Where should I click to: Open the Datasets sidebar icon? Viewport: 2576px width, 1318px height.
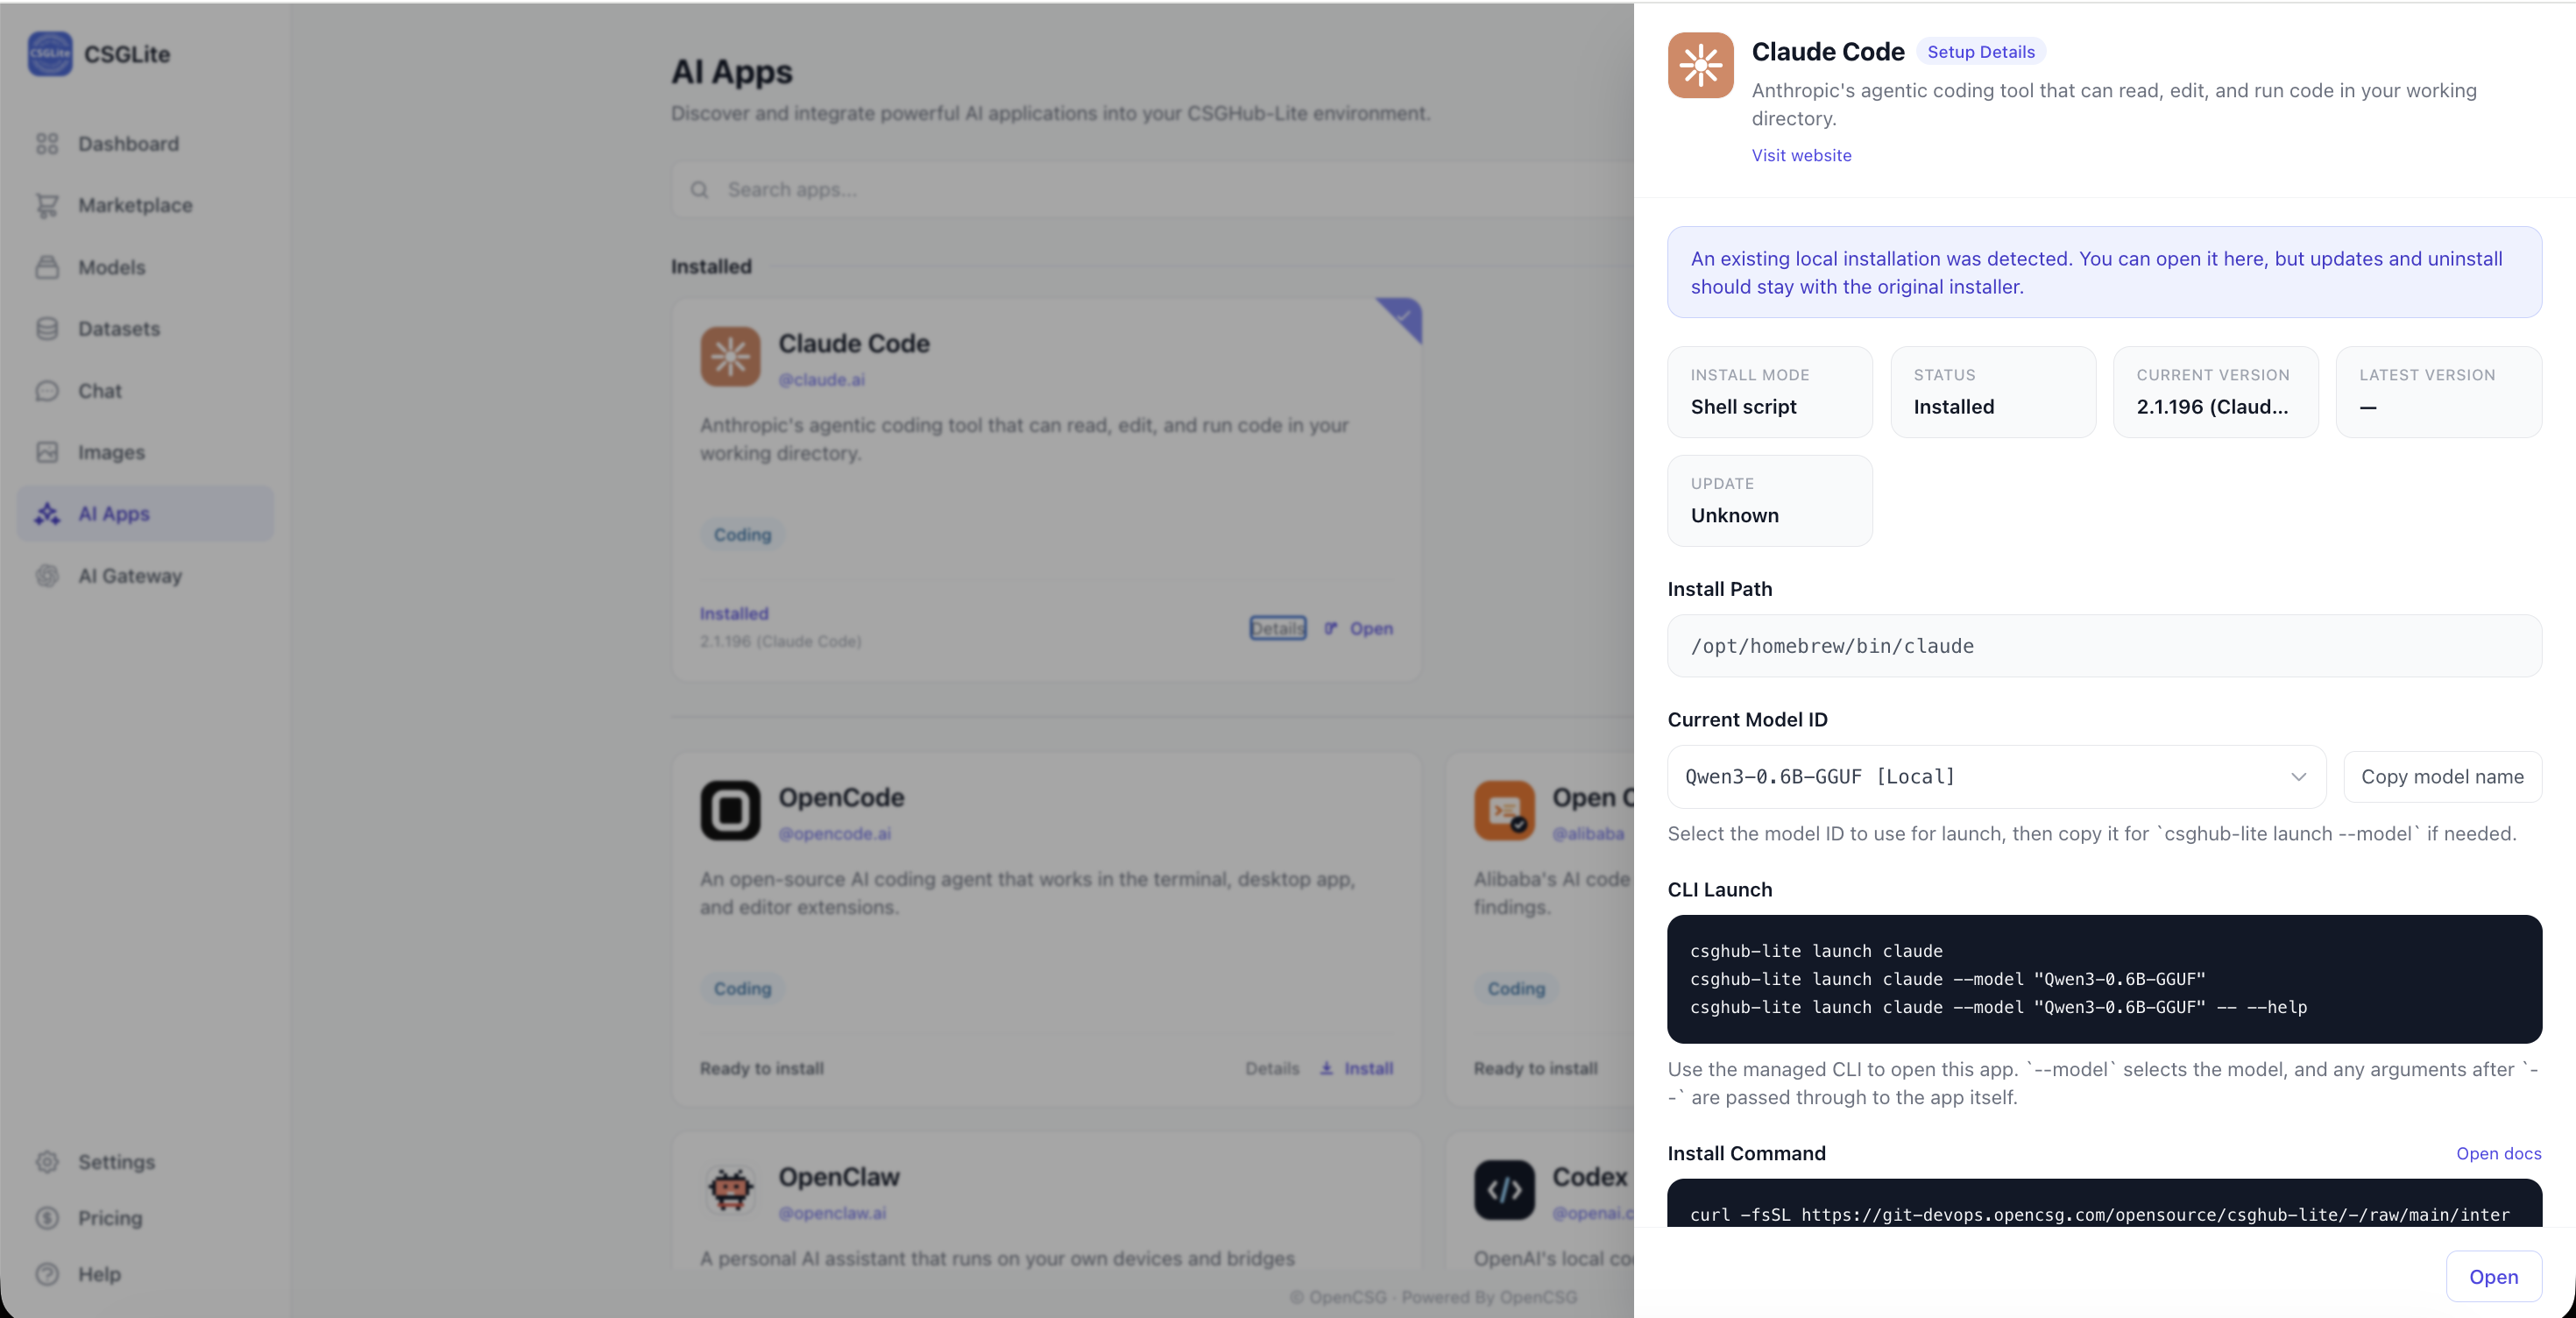[47, 328]
